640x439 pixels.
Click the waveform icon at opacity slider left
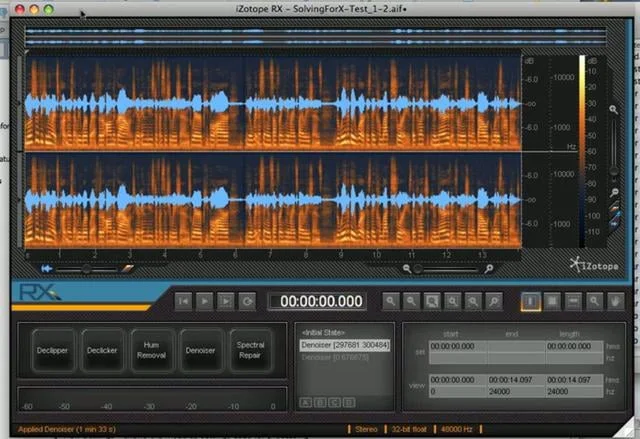(47, 268)
